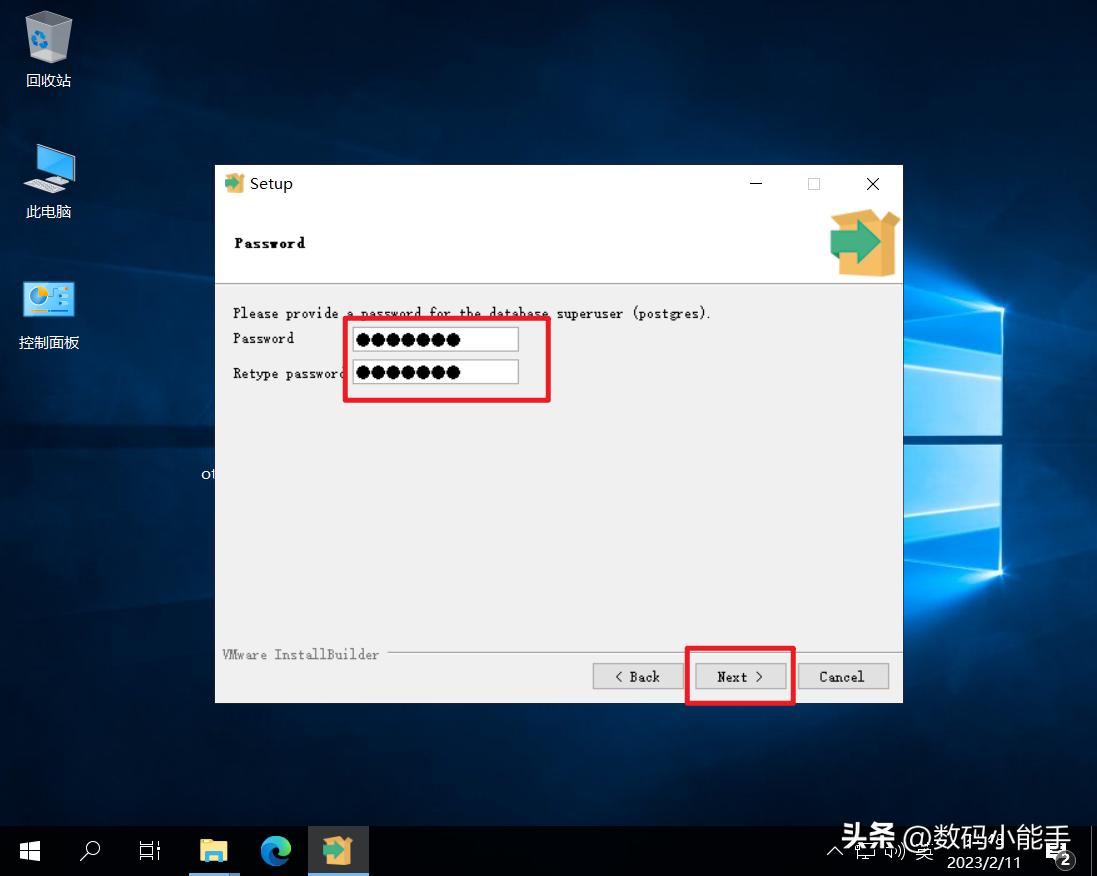
Task: Minimize the Setup window
Action: click(756, 184)
